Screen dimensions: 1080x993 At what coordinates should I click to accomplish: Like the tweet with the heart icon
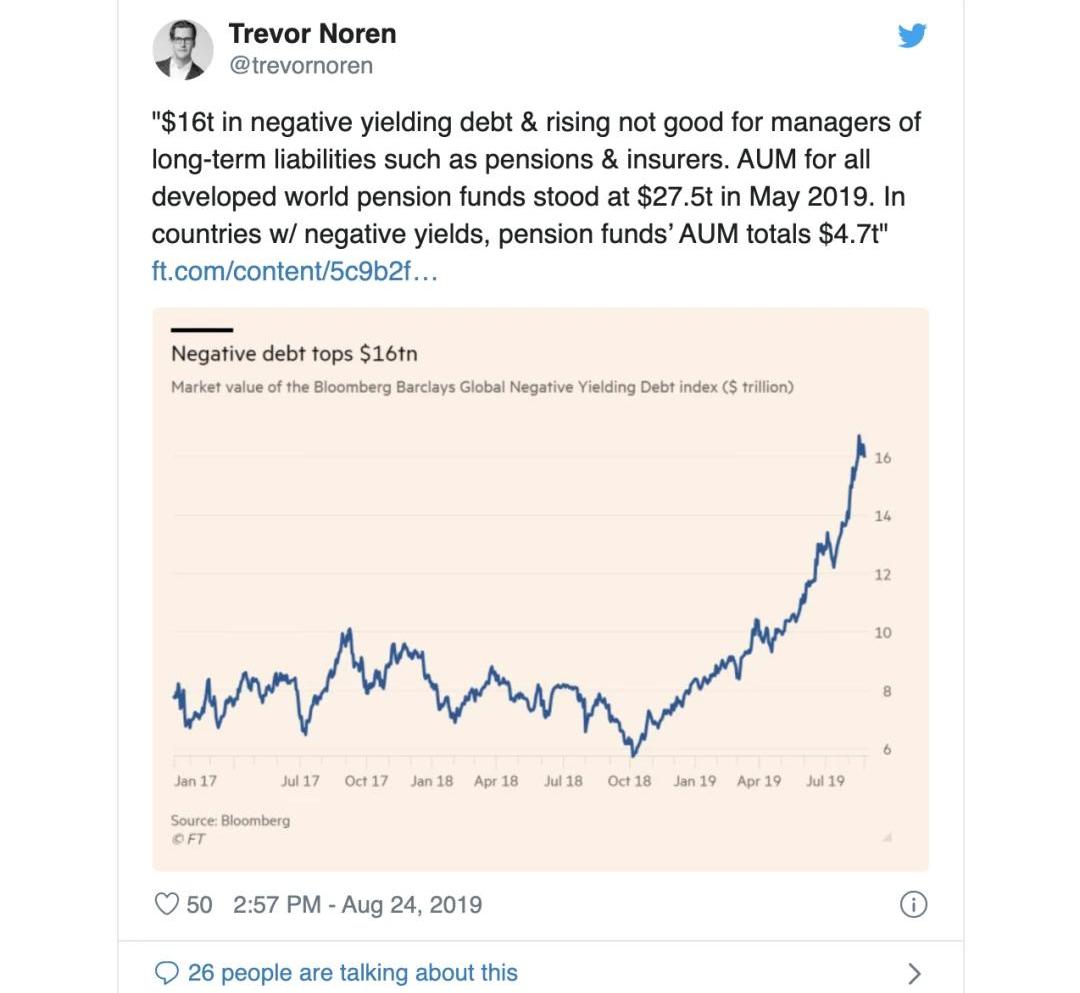pos(165,905)
